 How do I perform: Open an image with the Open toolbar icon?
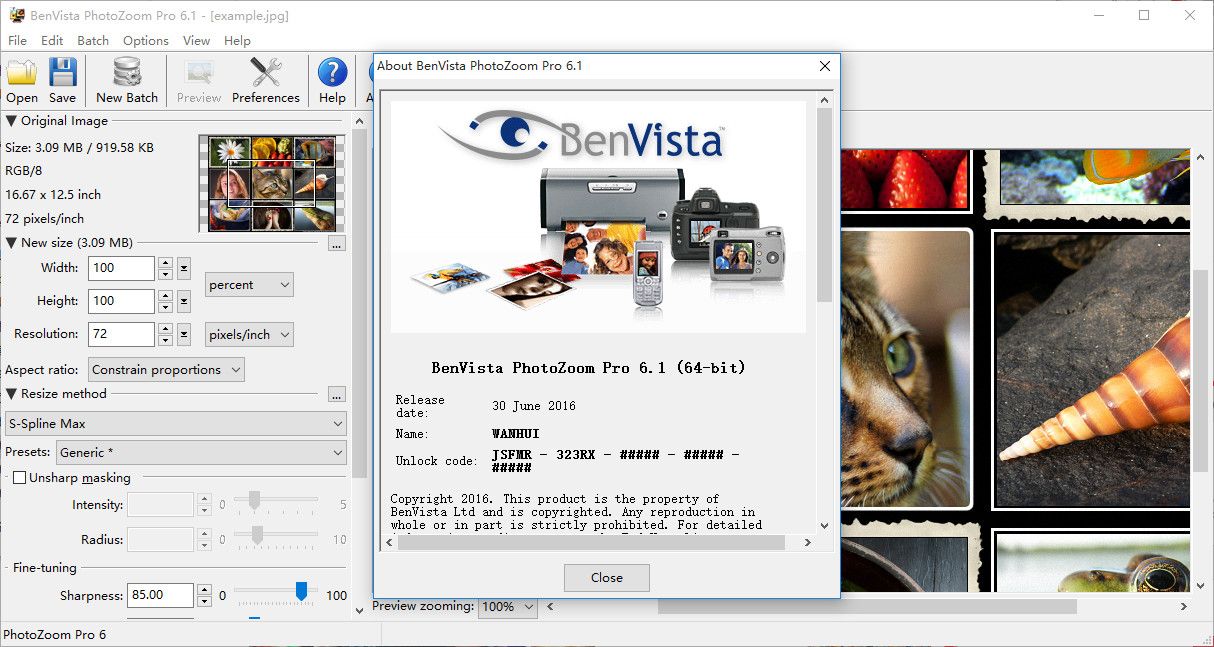(x=22, y=81)
